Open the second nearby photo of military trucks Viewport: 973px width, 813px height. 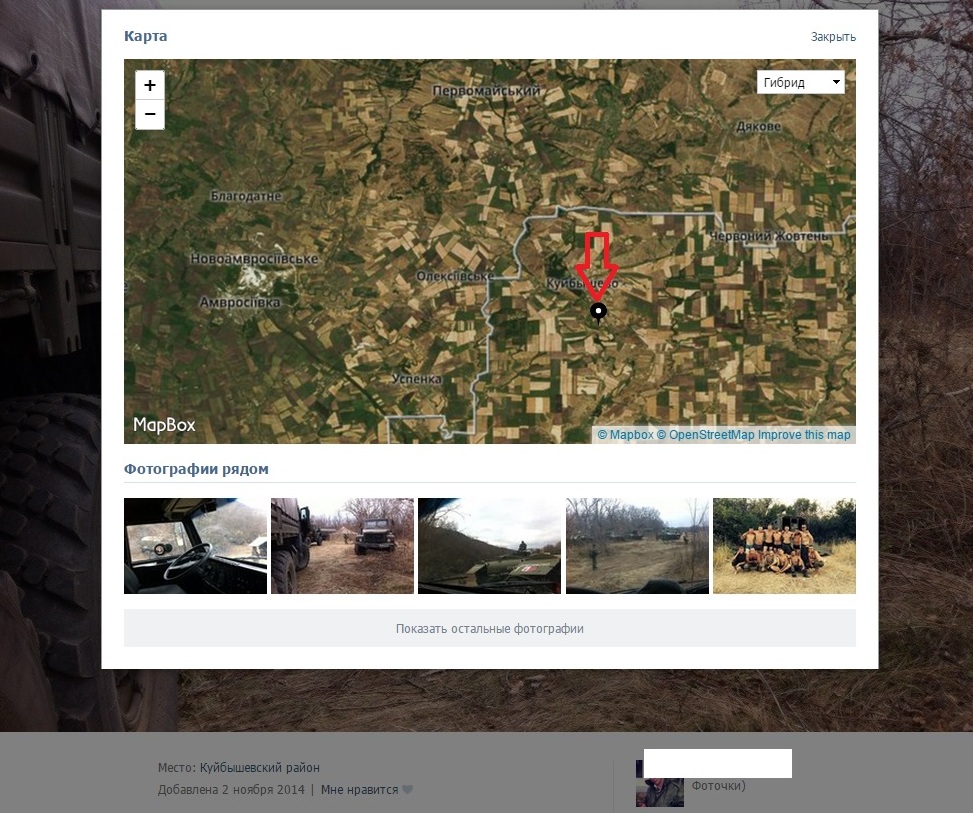(x=342, y=546)
